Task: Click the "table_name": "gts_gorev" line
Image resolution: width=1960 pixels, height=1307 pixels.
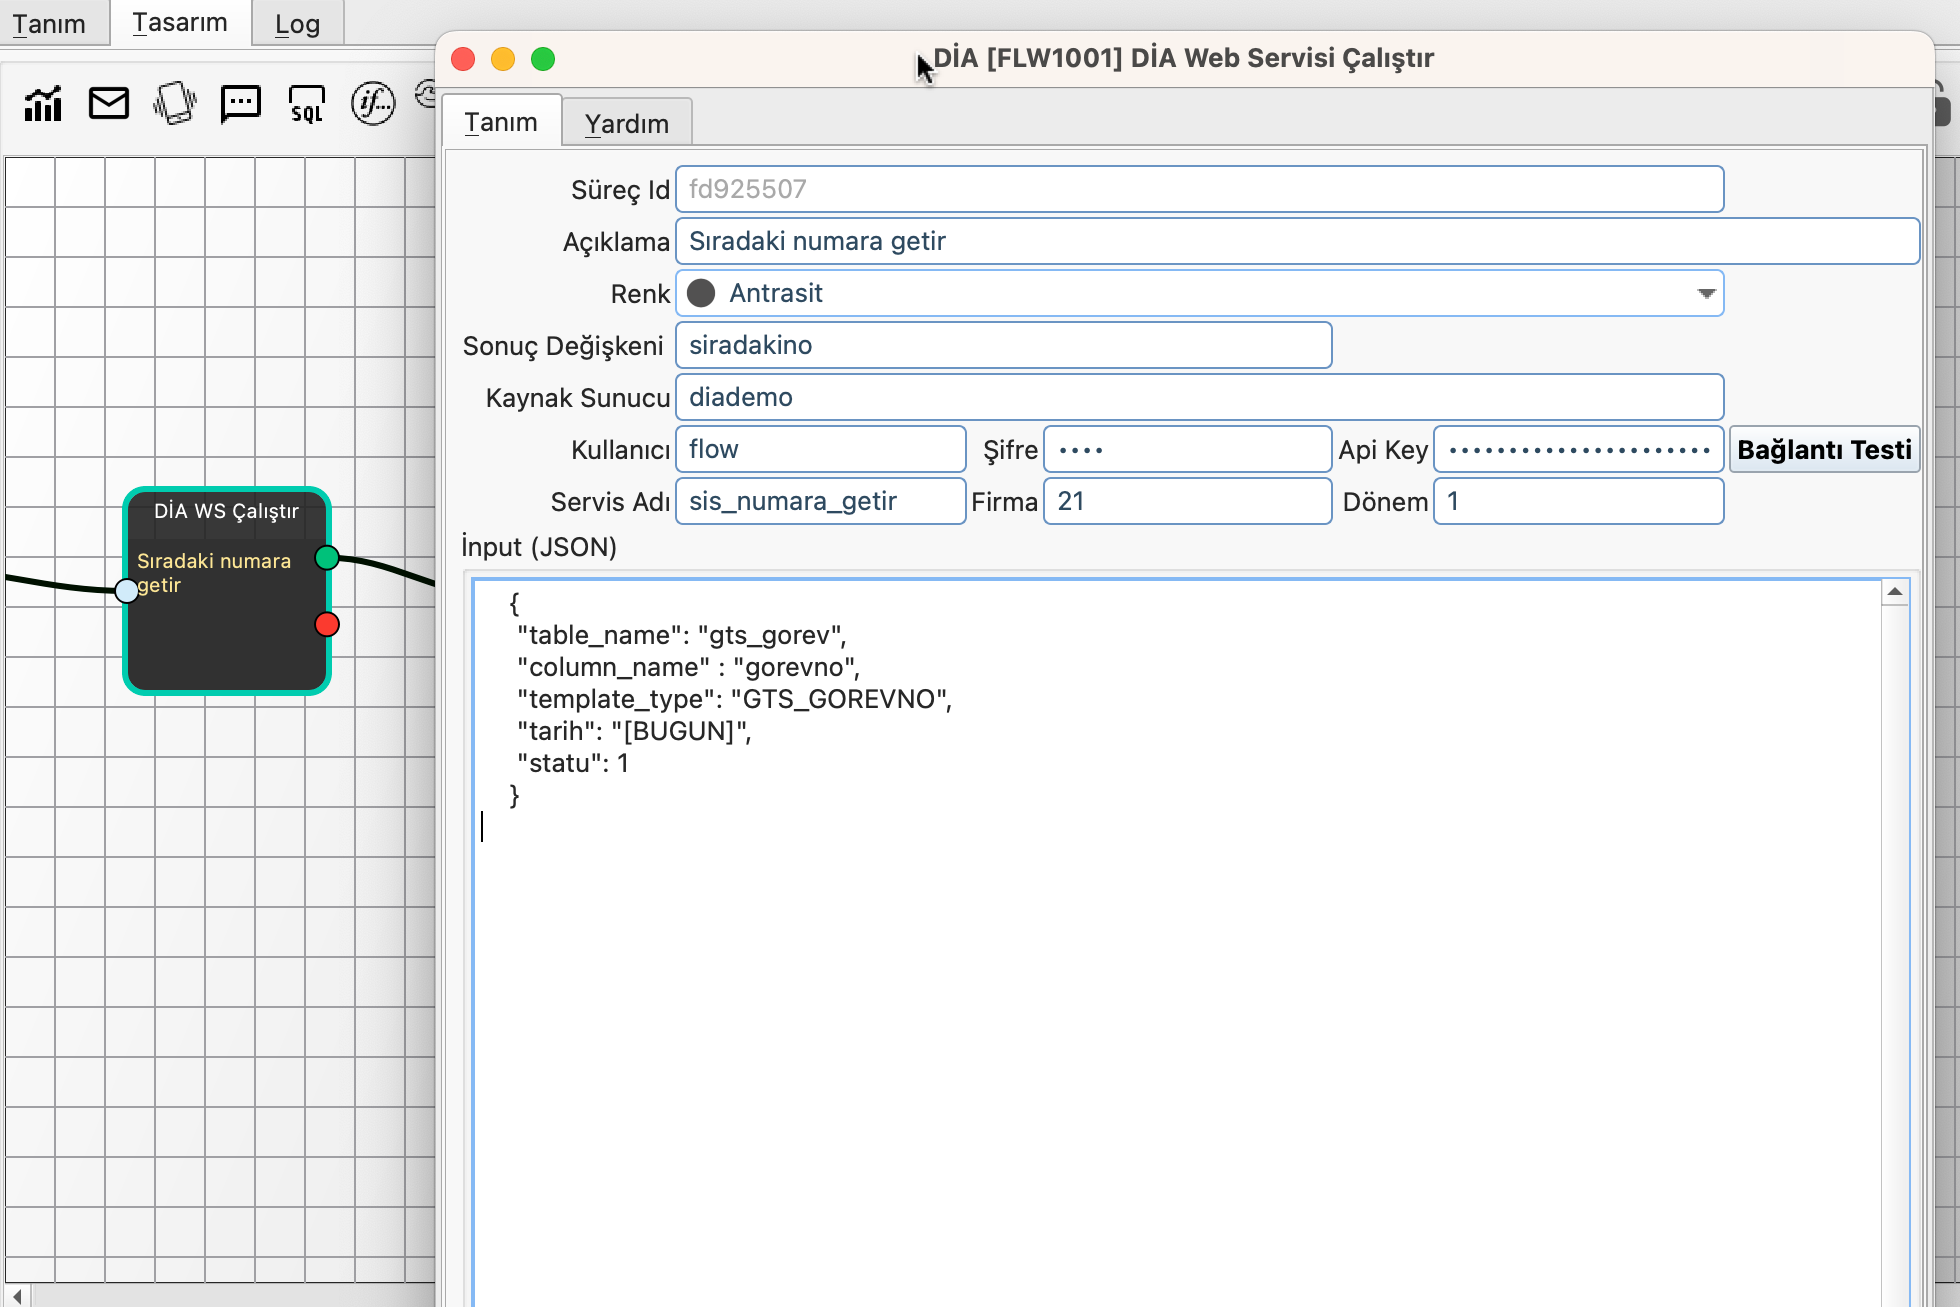Action: 681,635
